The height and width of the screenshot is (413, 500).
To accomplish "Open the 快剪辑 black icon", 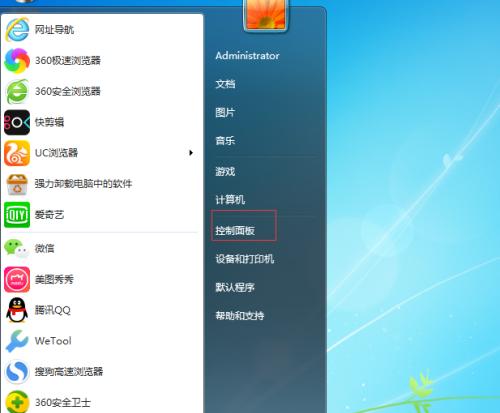I will [x=17, y=122].
